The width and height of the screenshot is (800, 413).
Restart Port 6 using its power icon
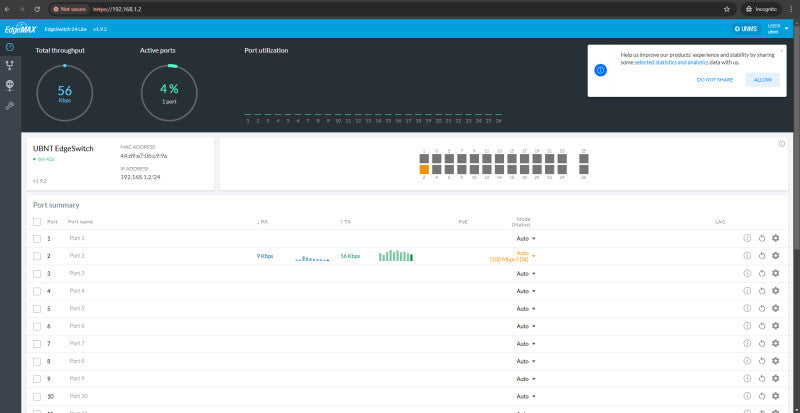click(762, 326)
